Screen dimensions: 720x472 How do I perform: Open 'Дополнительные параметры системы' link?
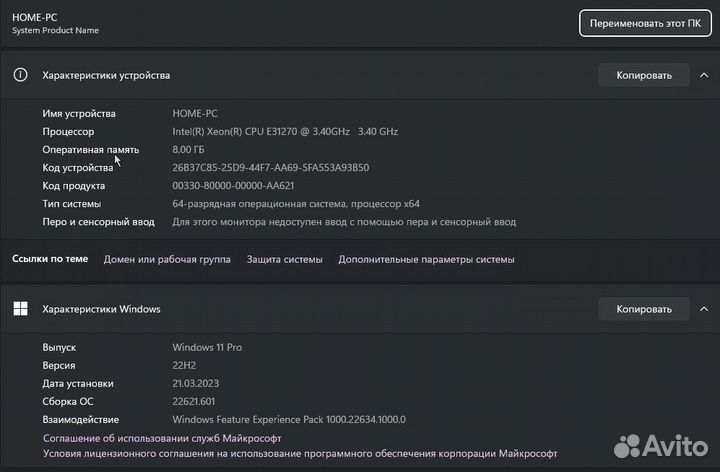[426, 259]
